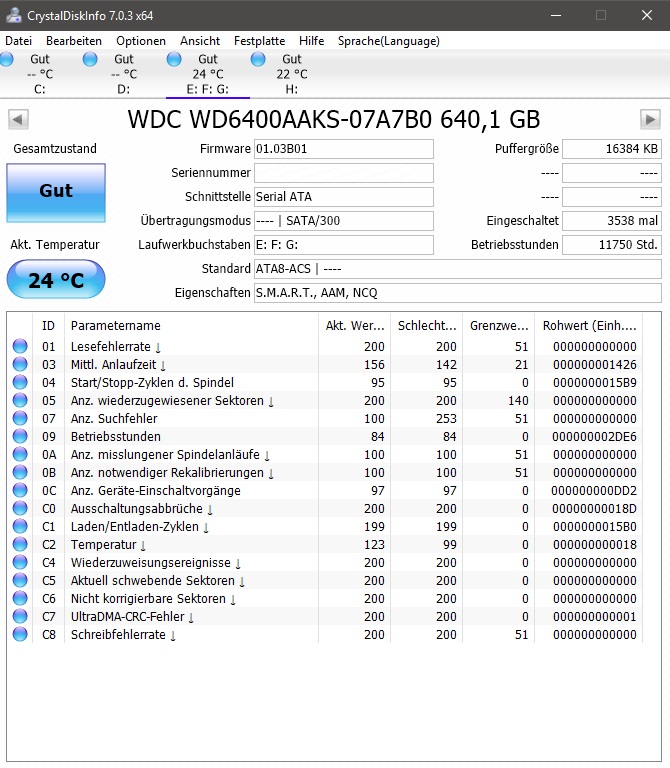The height and width of the screenshot is (768, 670).
Task: Click the Firmware field 01.03B01
Action: [344, 149]
